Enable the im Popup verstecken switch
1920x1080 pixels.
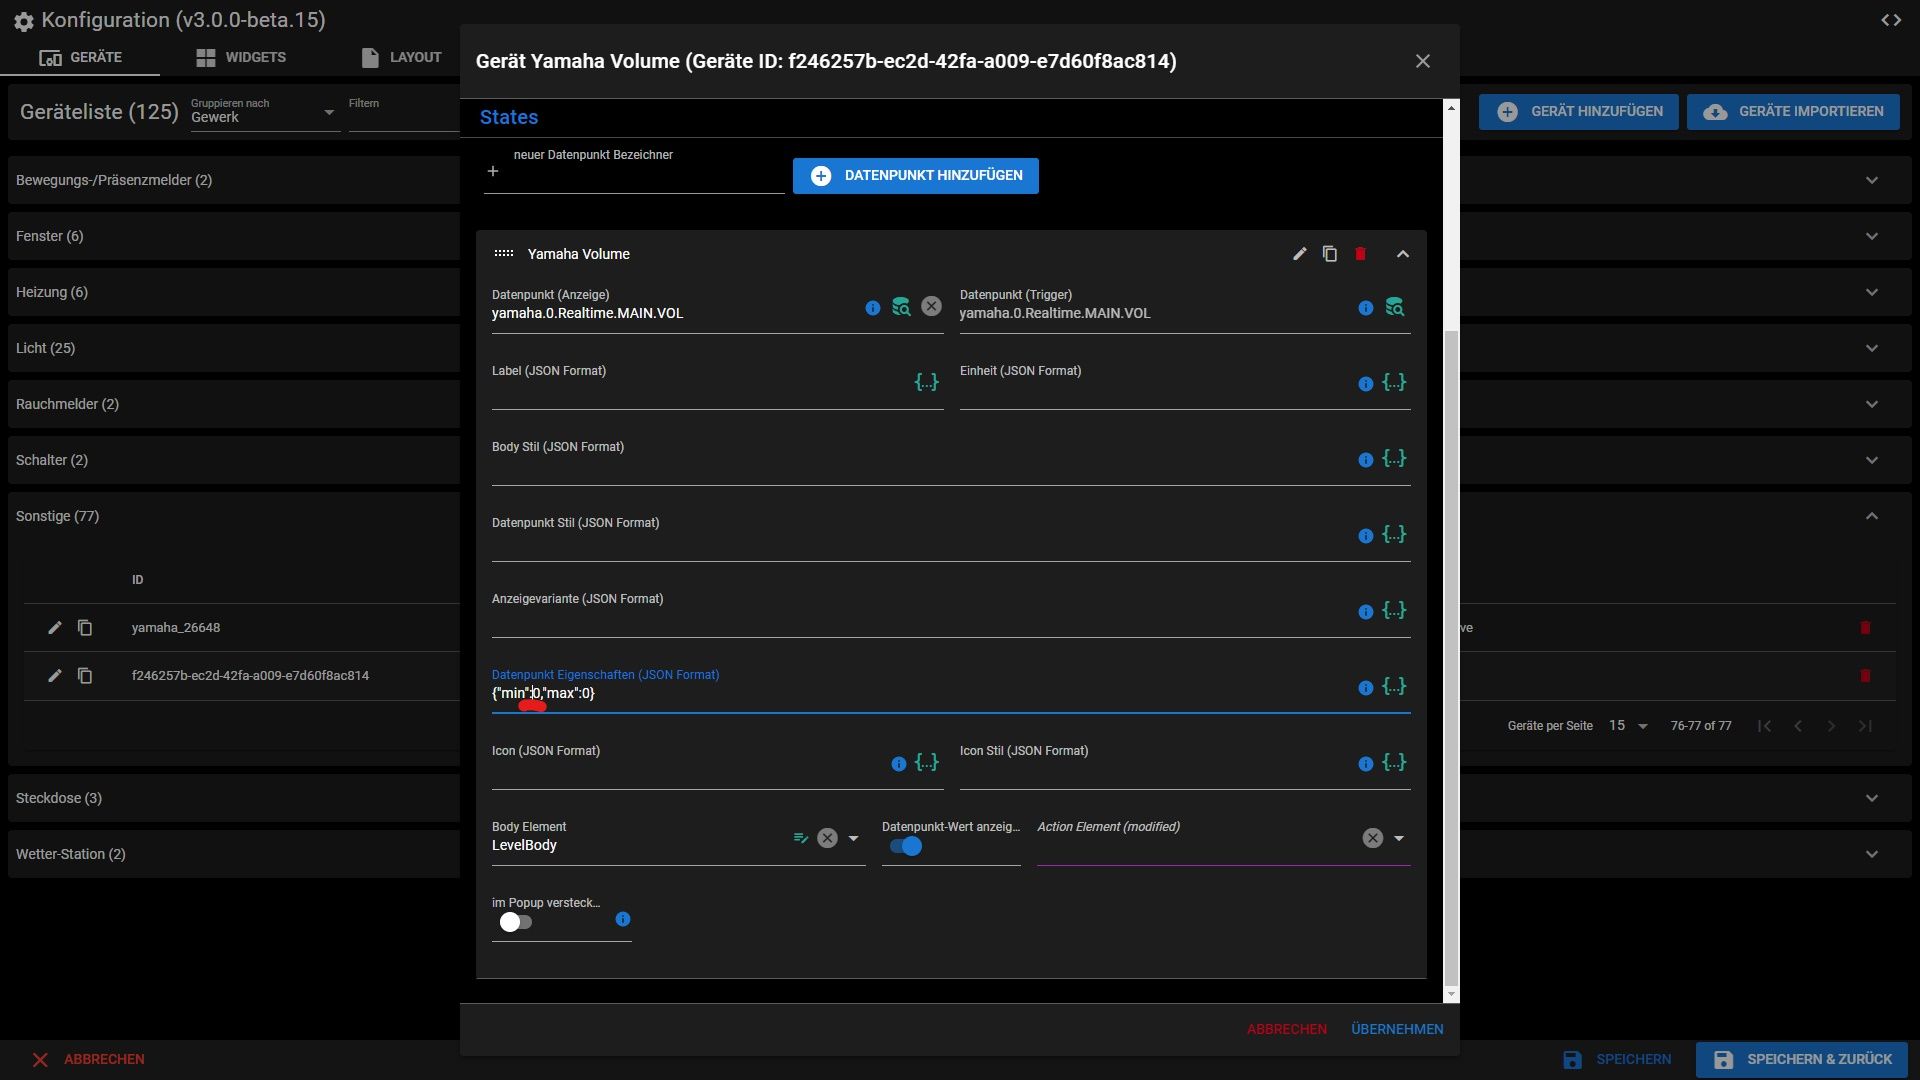point(516,922)
